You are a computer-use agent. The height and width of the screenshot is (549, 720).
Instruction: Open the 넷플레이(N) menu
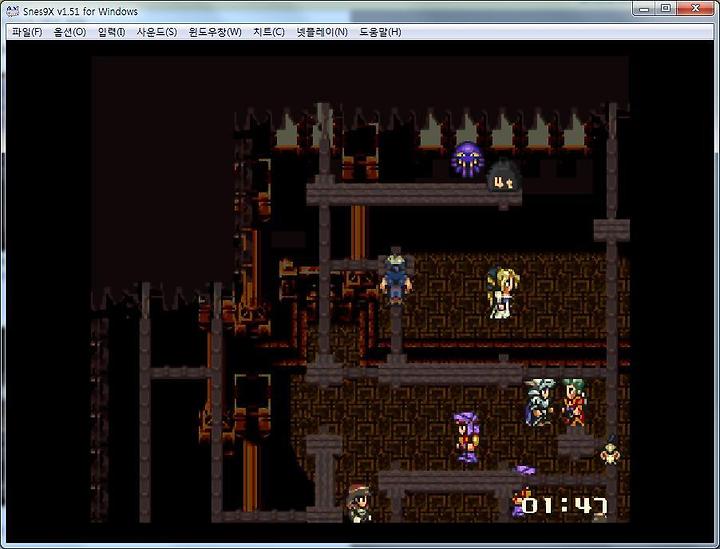[x=322, y=32]
